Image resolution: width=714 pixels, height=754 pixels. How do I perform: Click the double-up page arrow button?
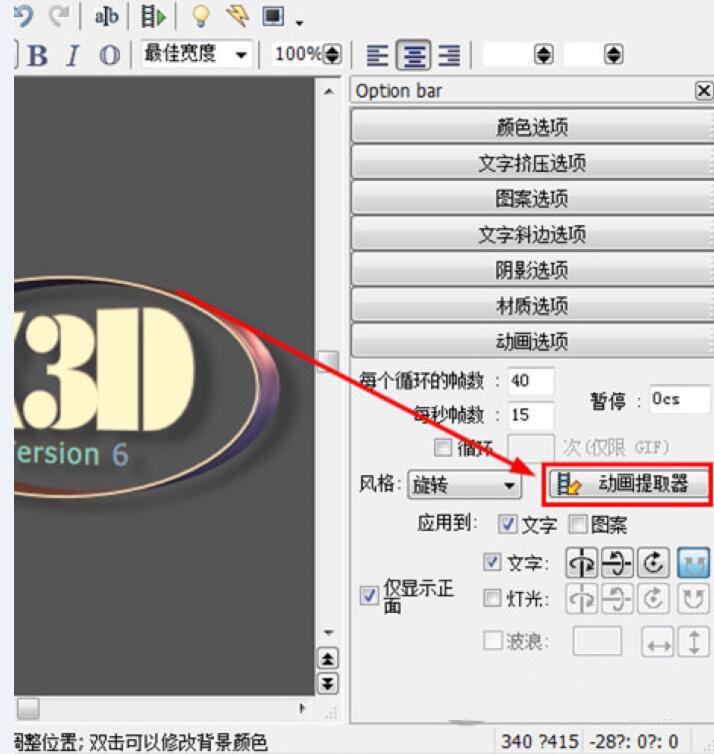(x=328, y=658)
